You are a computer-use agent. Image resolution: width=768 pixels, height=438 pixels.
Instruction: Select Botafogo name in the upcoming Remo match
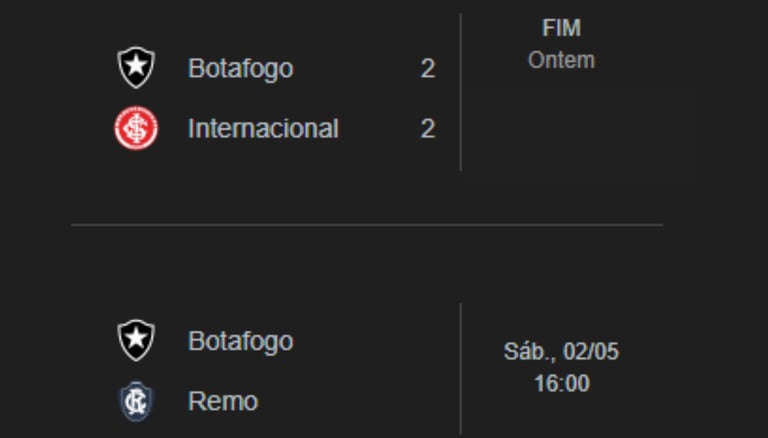pyautogui.click(x=240, y=341)
